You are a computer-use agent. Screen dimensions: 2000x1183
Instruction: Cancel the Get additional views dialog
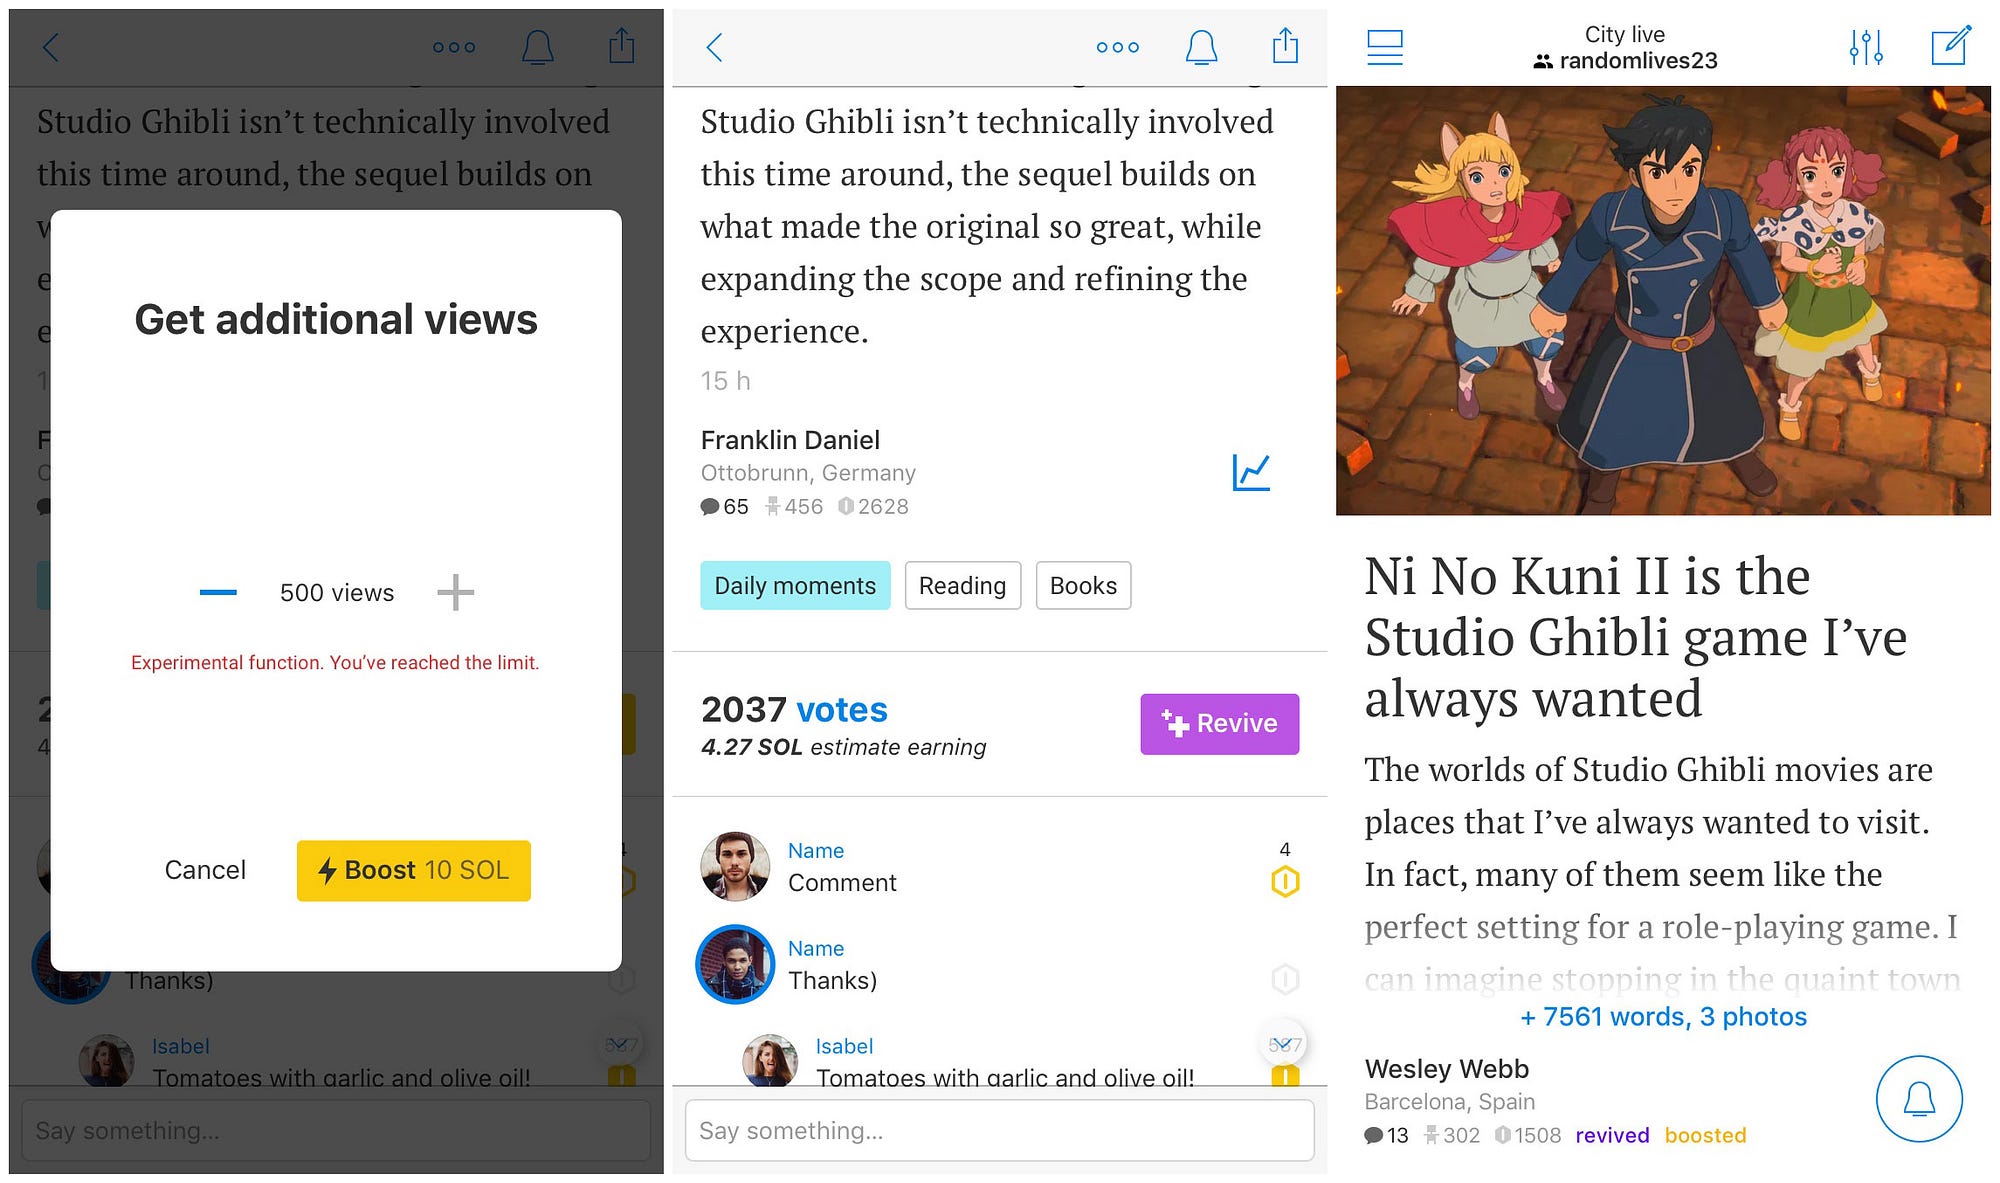click(x=205, y=870)
